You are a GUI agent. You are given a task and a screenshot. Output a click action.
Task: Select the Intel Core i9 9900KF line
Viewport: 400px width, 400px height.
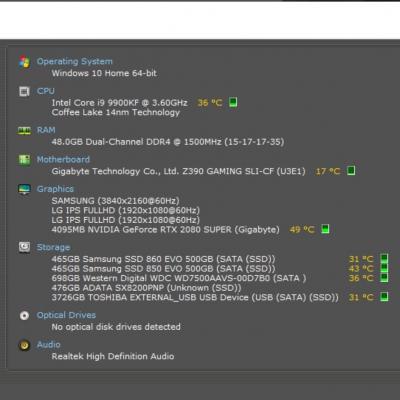pyautogui.click(x=119, y=103)
